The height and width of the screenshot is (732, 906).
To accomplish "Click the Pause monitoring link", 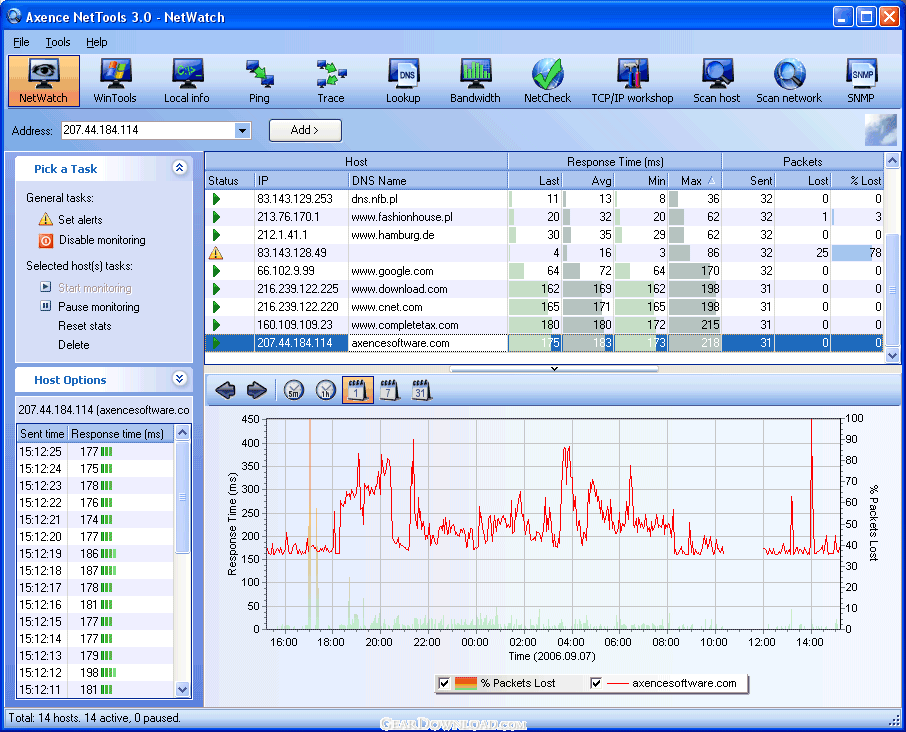I will 99,307.
